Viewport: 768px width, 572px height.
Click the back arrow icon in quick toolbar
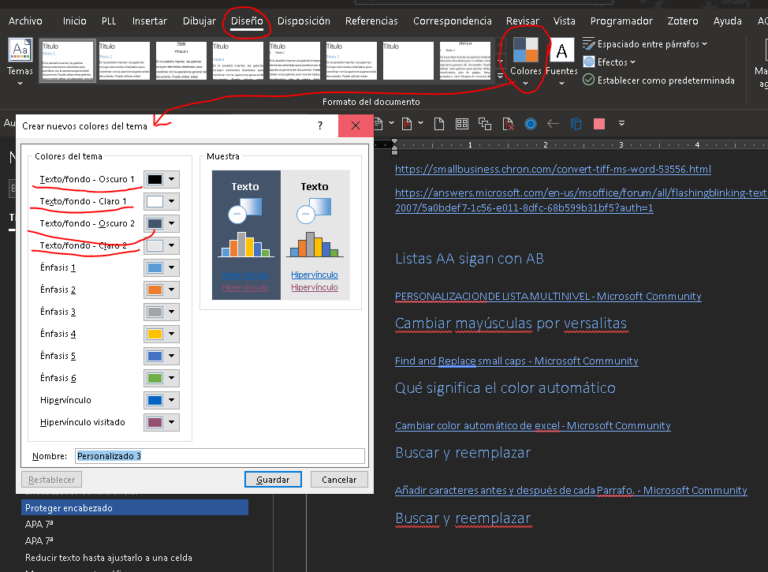point(553,124)
